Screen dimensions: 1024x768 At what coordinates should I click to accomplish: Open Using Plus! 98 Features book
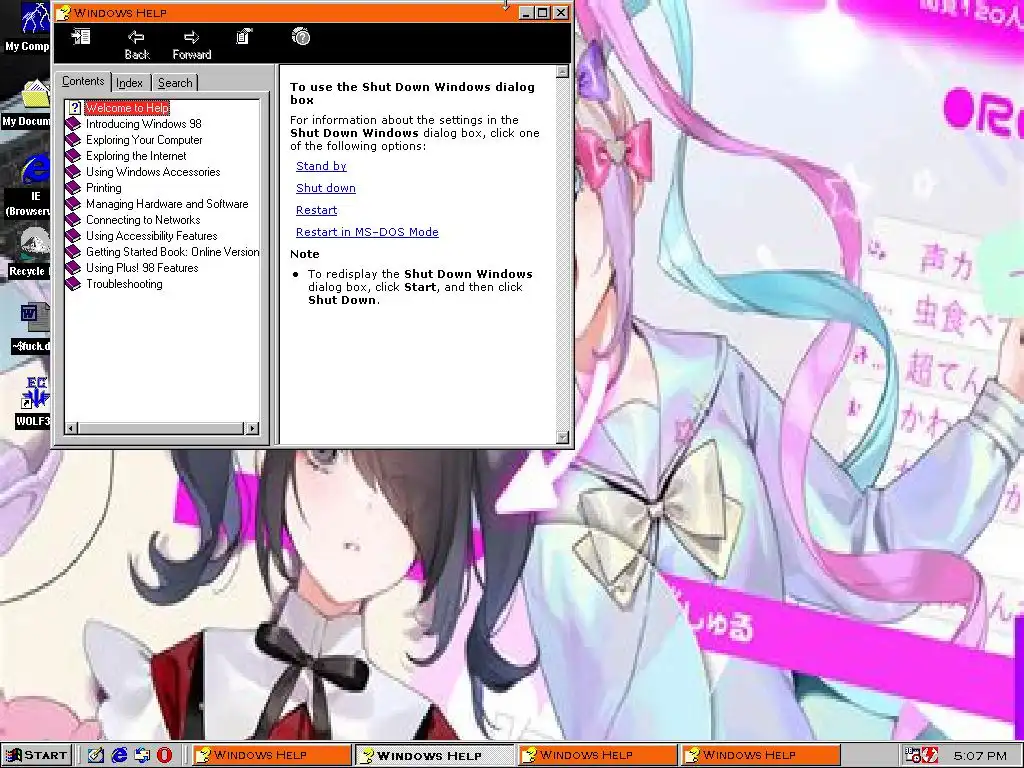(x=142, y=268)
